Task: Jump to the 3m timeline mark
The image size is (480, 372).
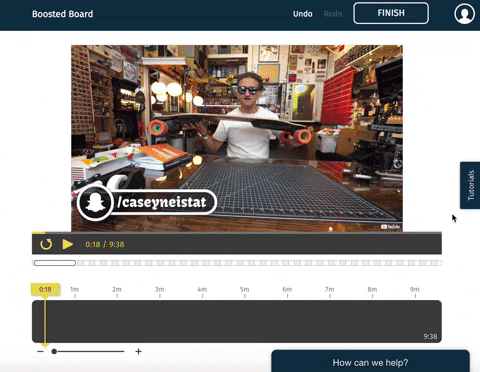Action: [x=159, y=289]
